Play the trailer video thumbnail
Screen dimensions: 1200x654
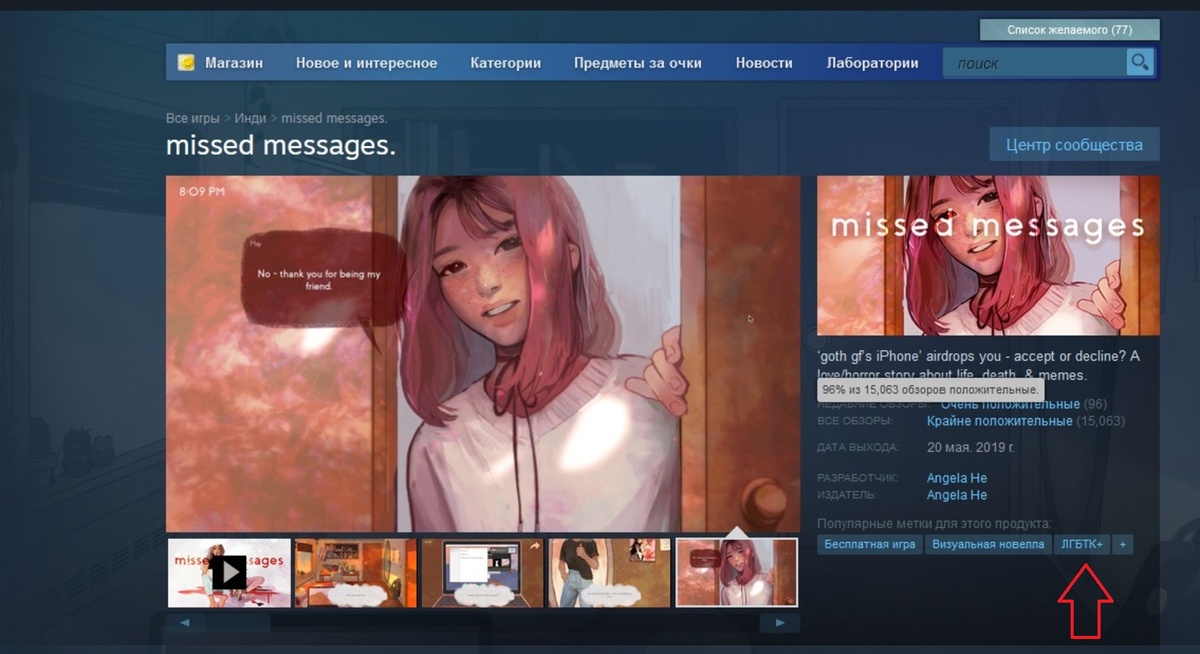tap(229, 573)
